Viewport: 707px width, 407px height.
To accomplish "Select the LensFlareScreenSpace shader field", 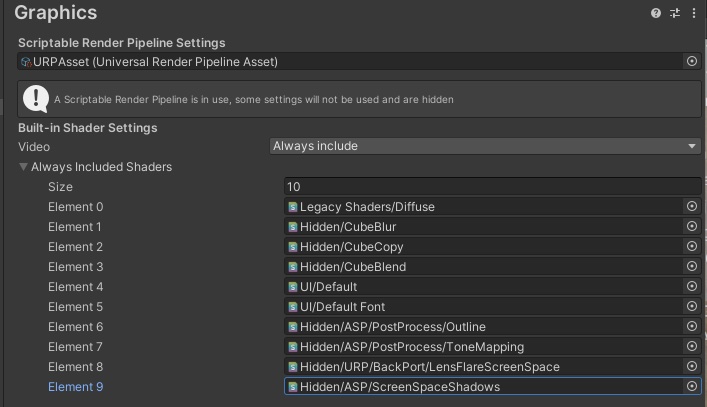I will pos(480,367).
